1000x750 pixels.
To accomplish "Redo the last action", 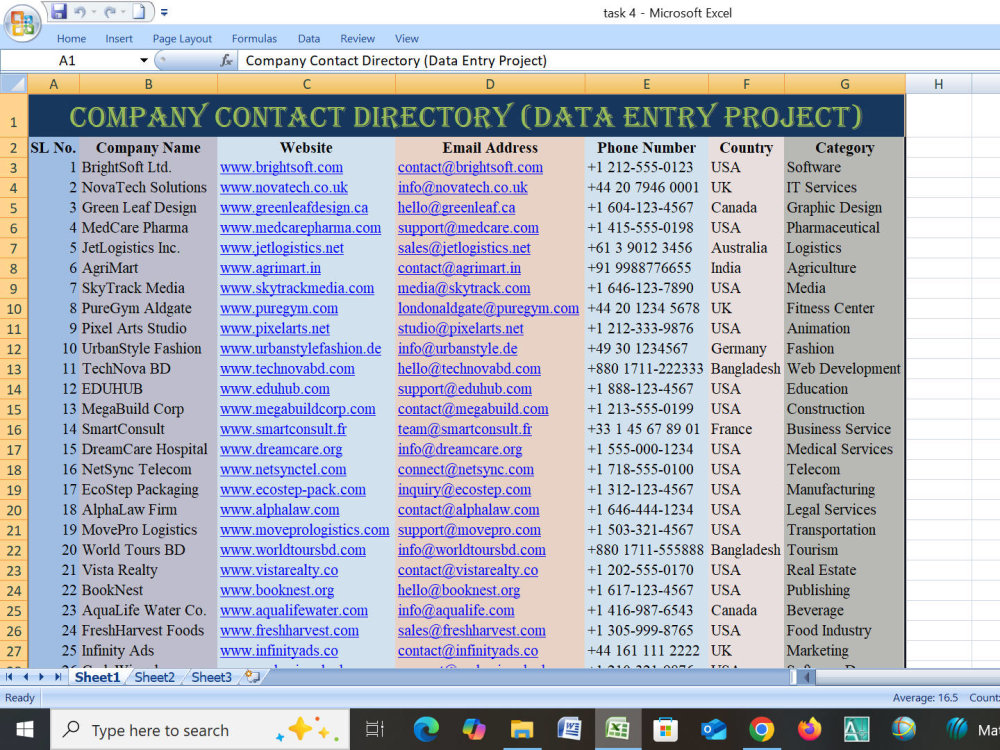I will 110,11.
